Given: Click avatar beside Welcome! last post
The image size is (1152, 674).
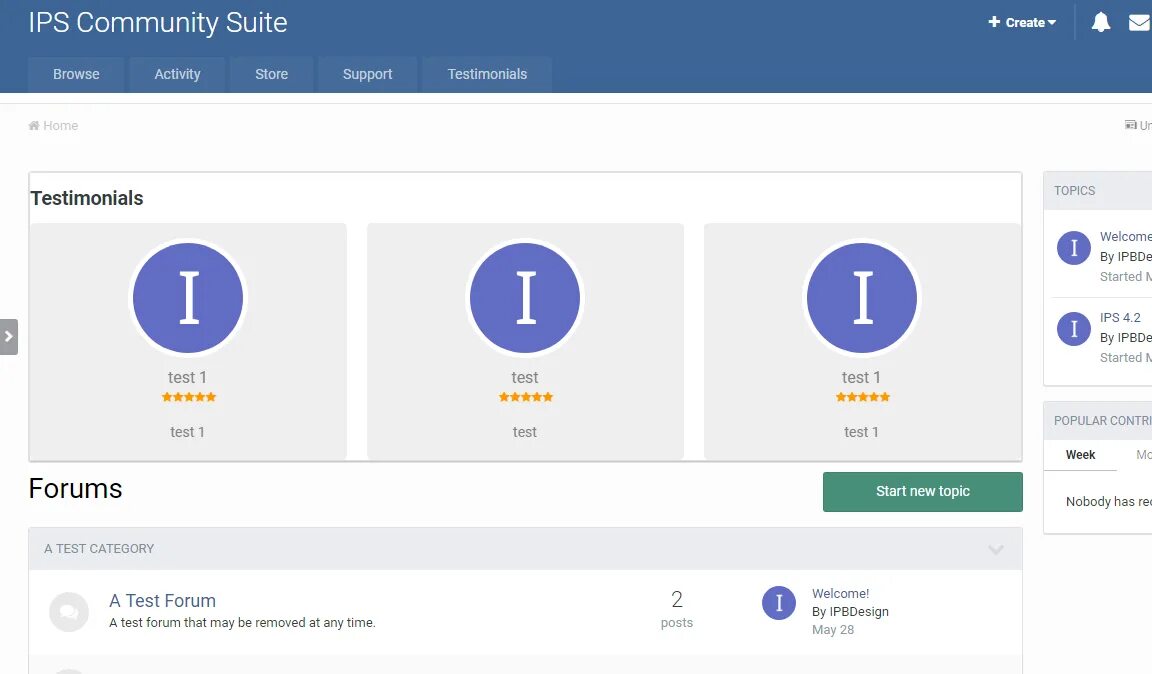Looking at the screenshot, I should click(x=779, y=603).
